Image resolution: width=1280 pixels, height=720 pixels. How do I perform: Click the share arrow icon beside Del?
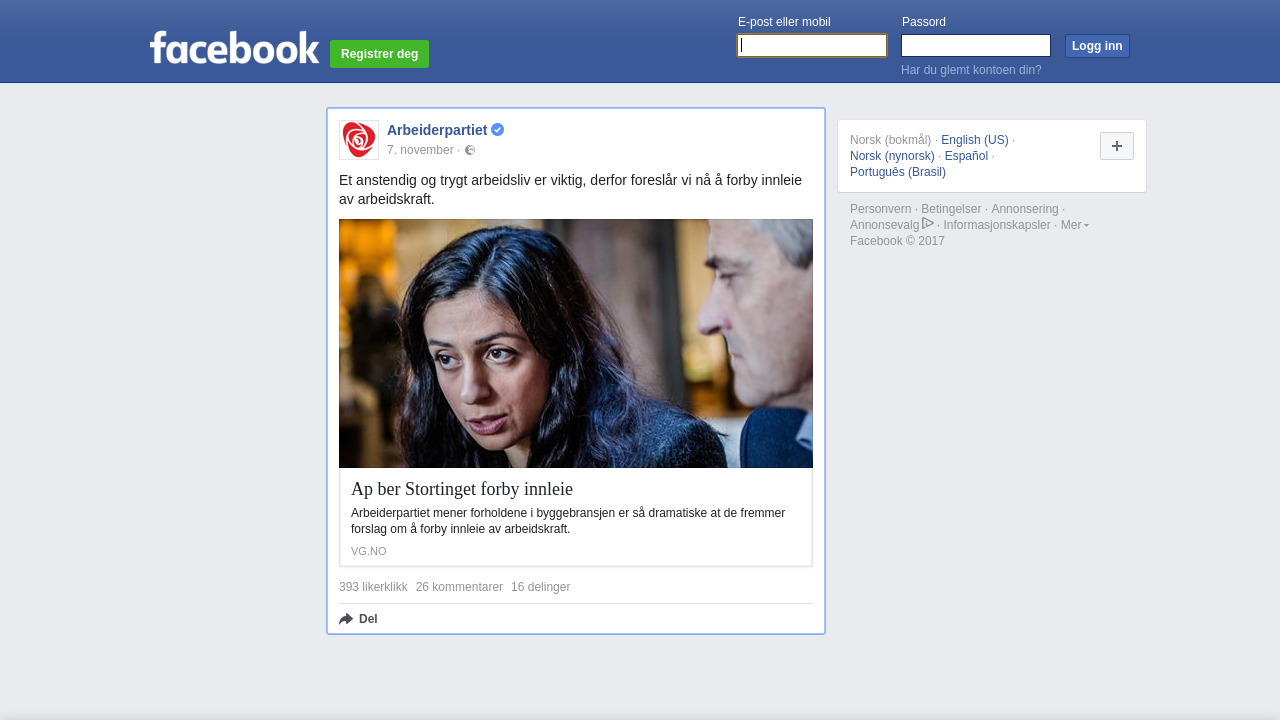pos(346,619)
